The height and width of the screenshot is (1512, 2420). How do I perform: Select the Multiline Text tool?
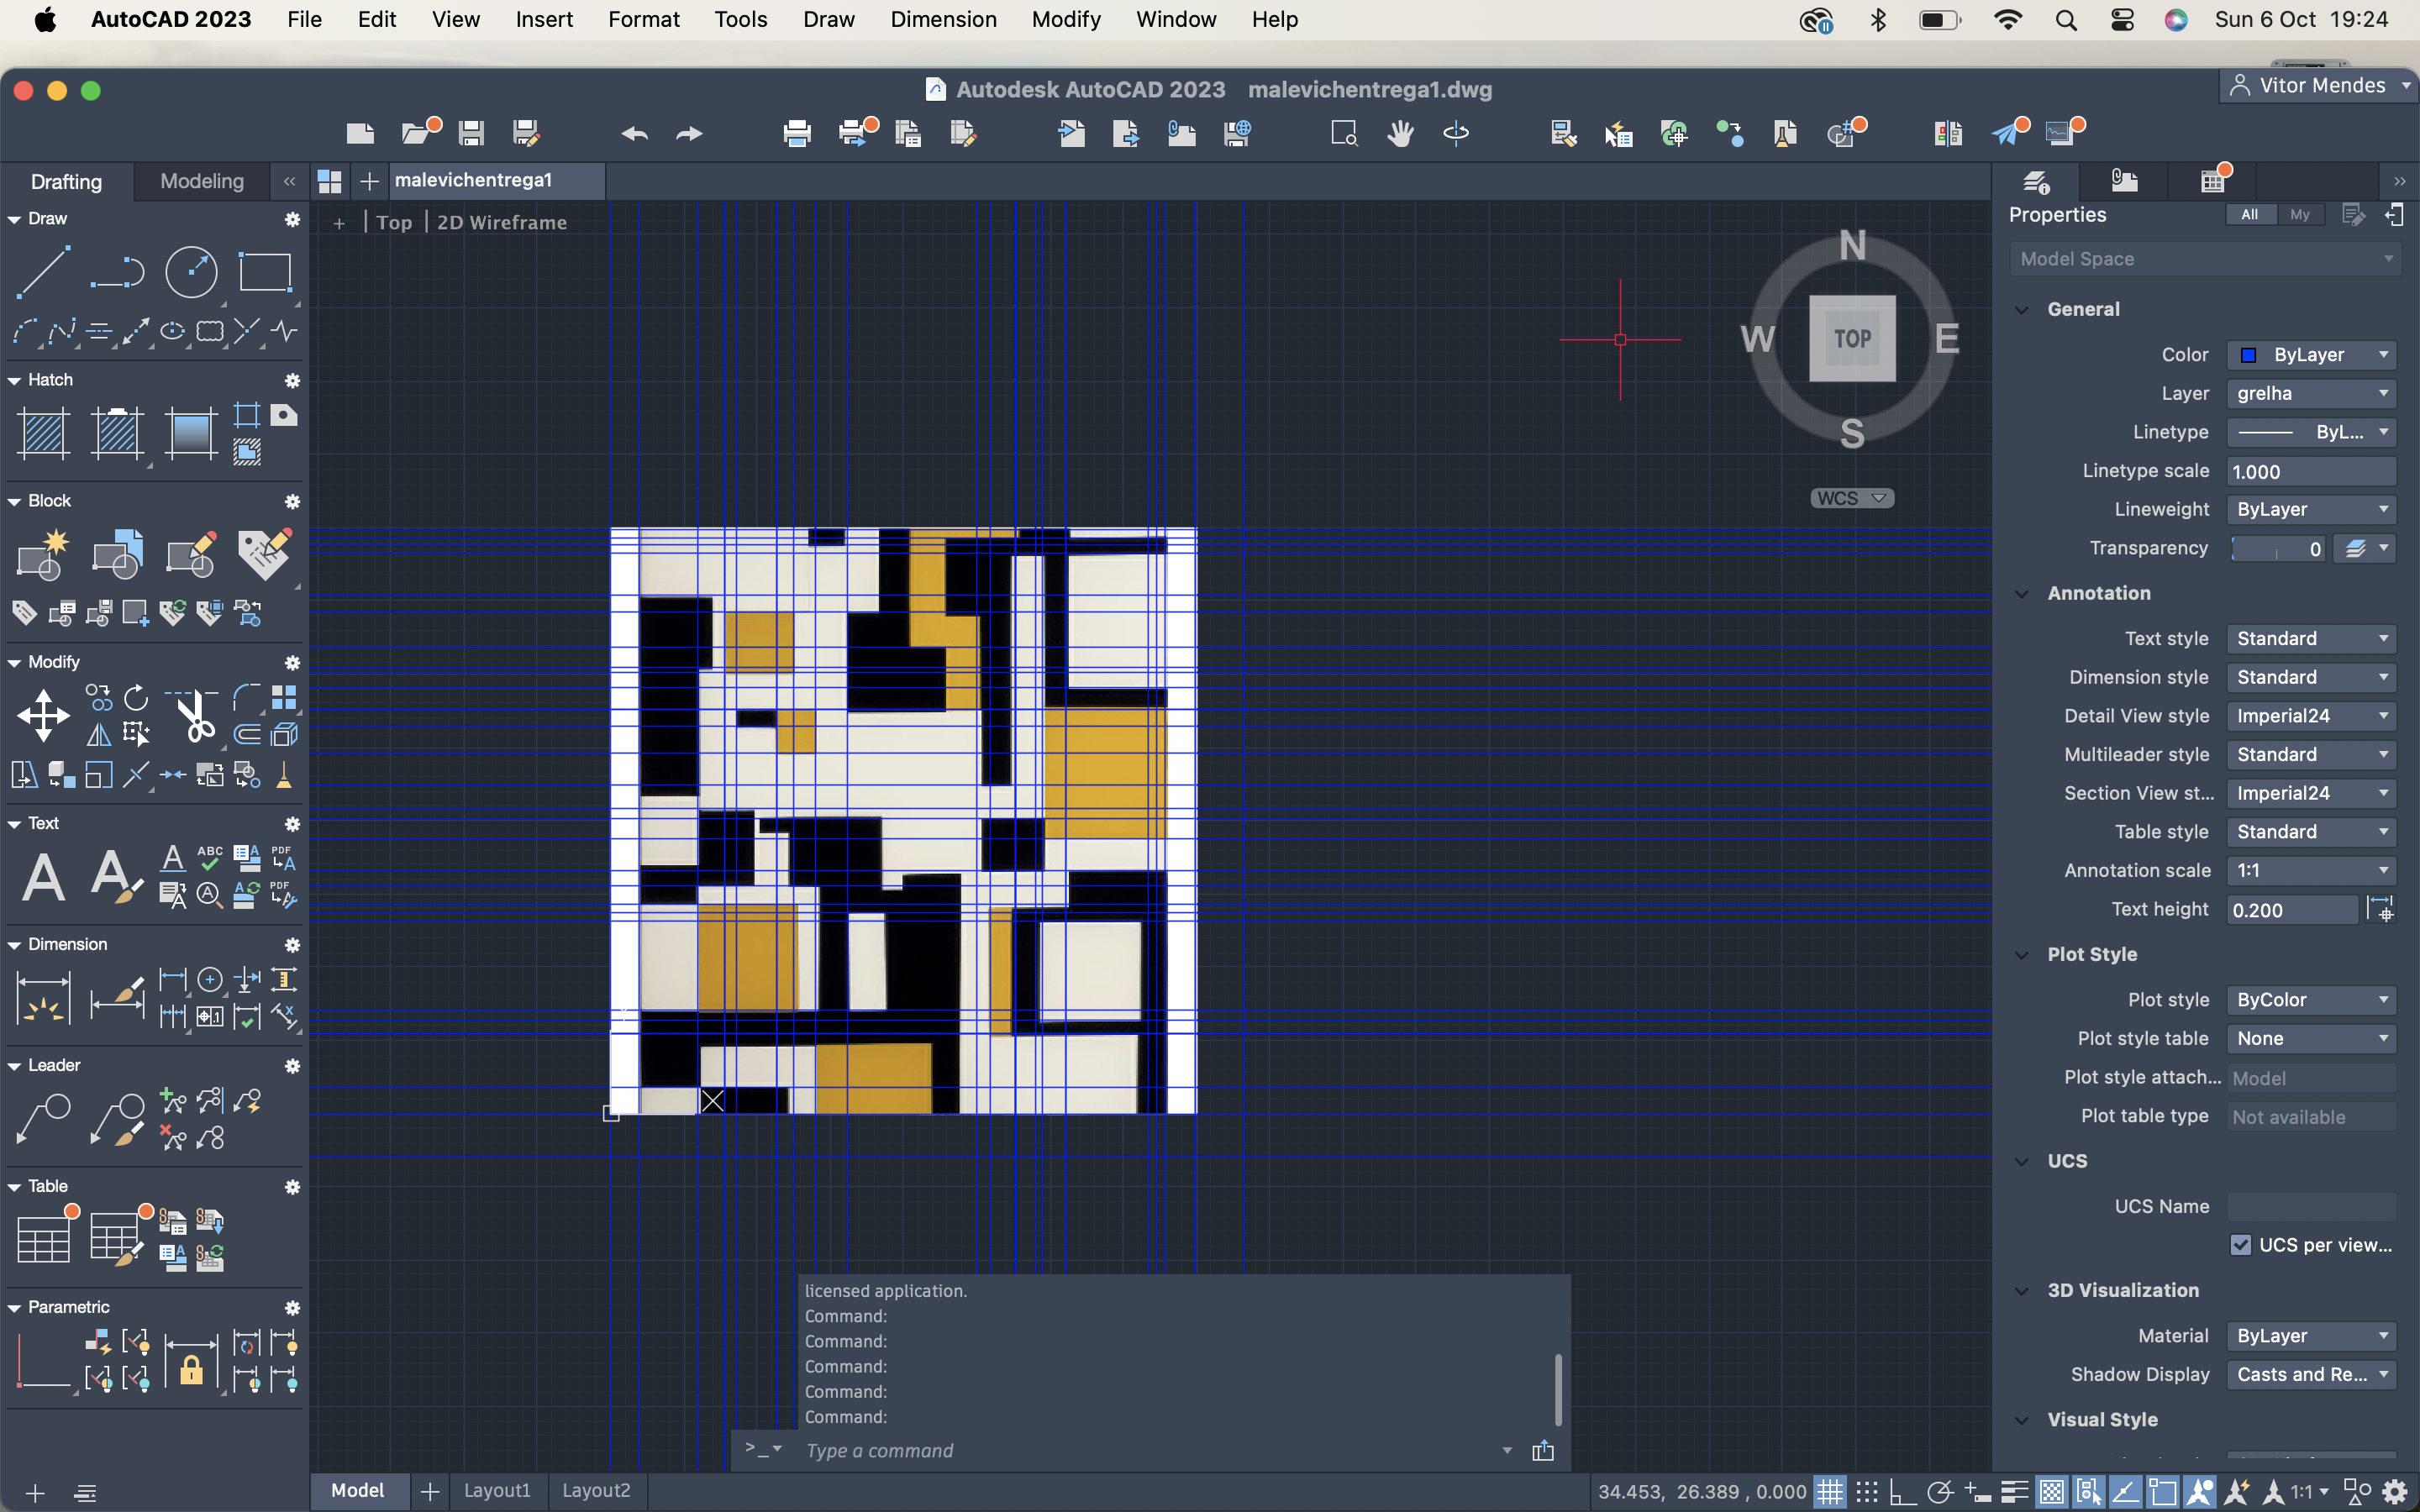(43, 878)
